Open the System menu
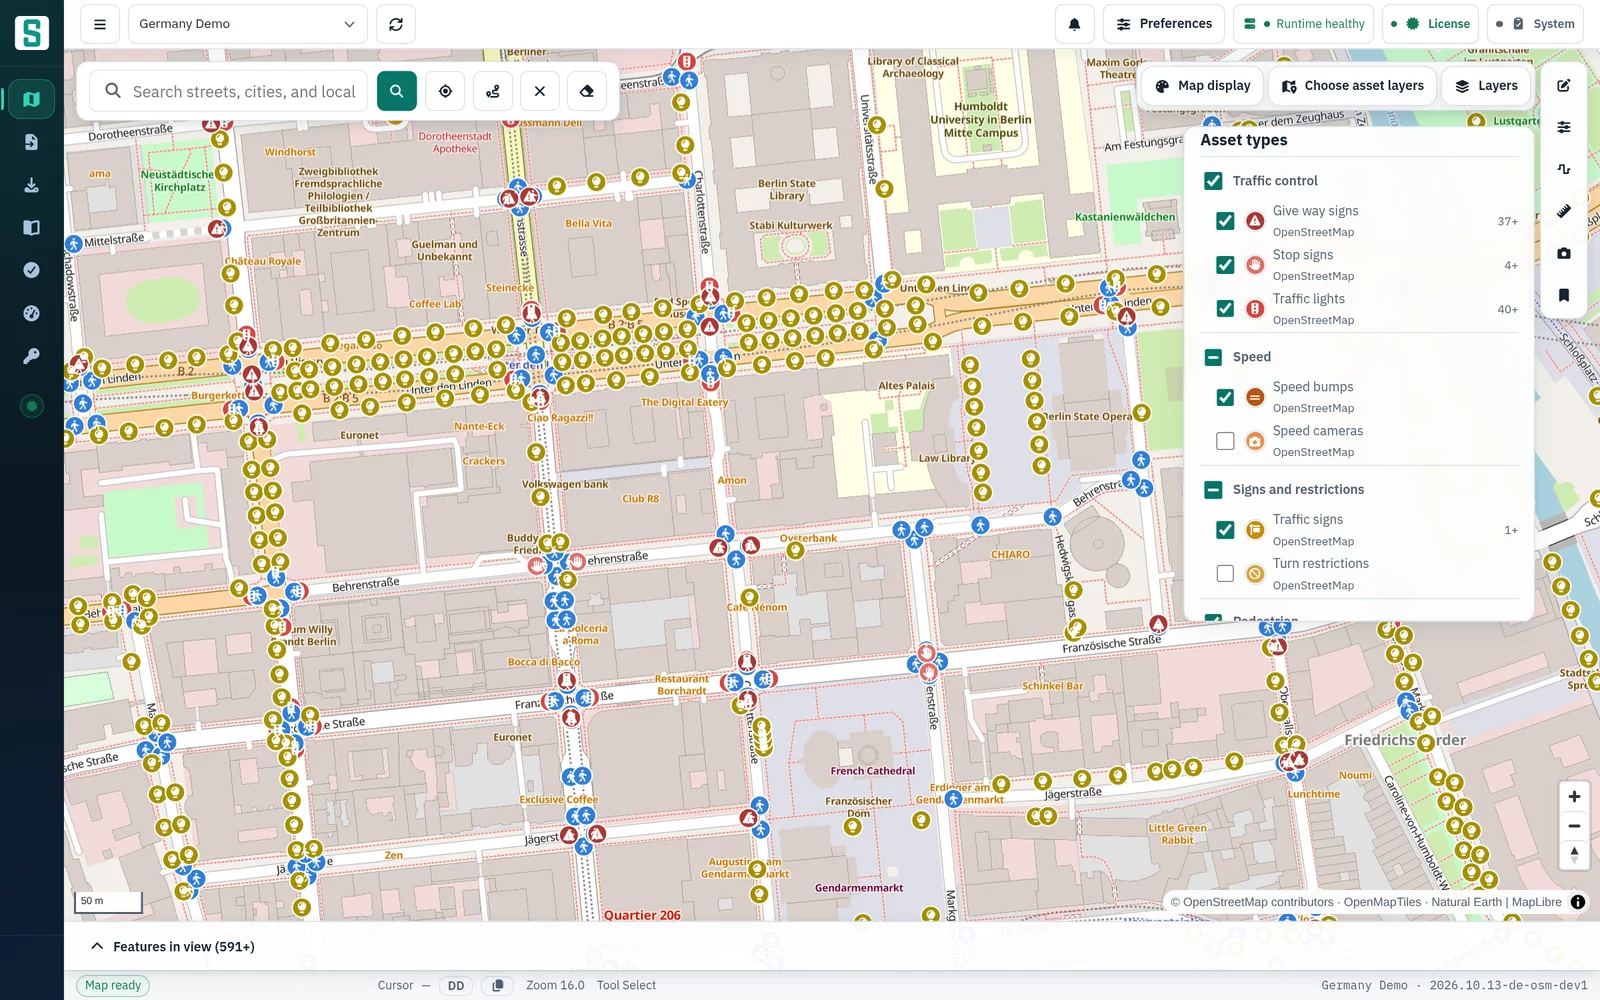 [1535, 24]
